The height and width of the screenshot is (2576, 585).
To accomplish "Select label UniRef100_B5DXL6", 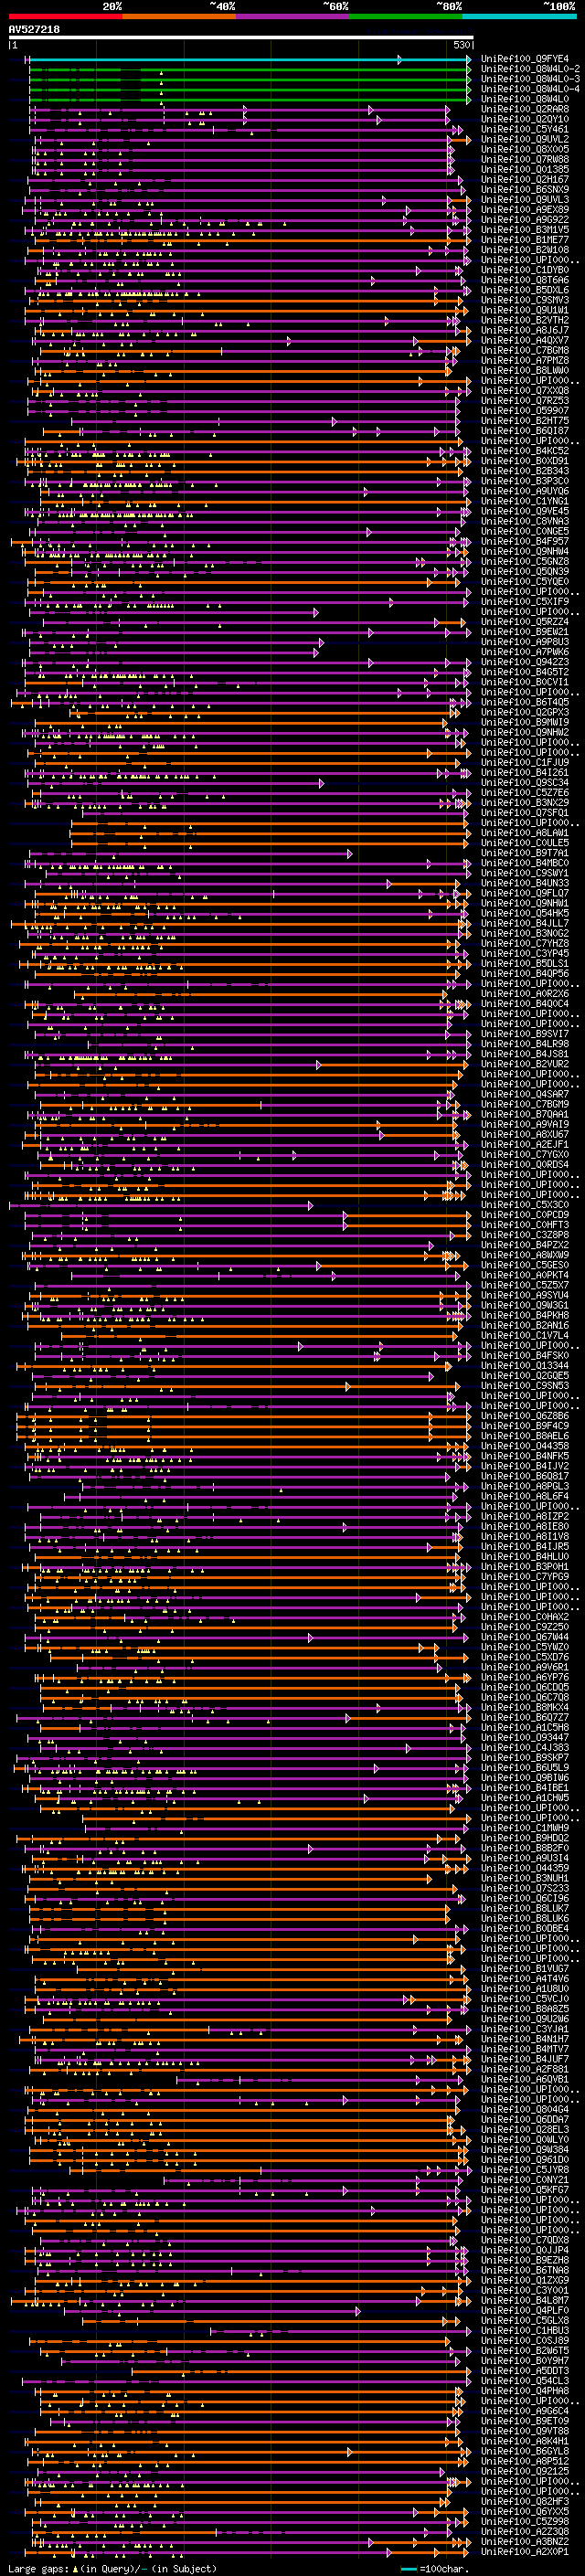I will coord(525,291).
